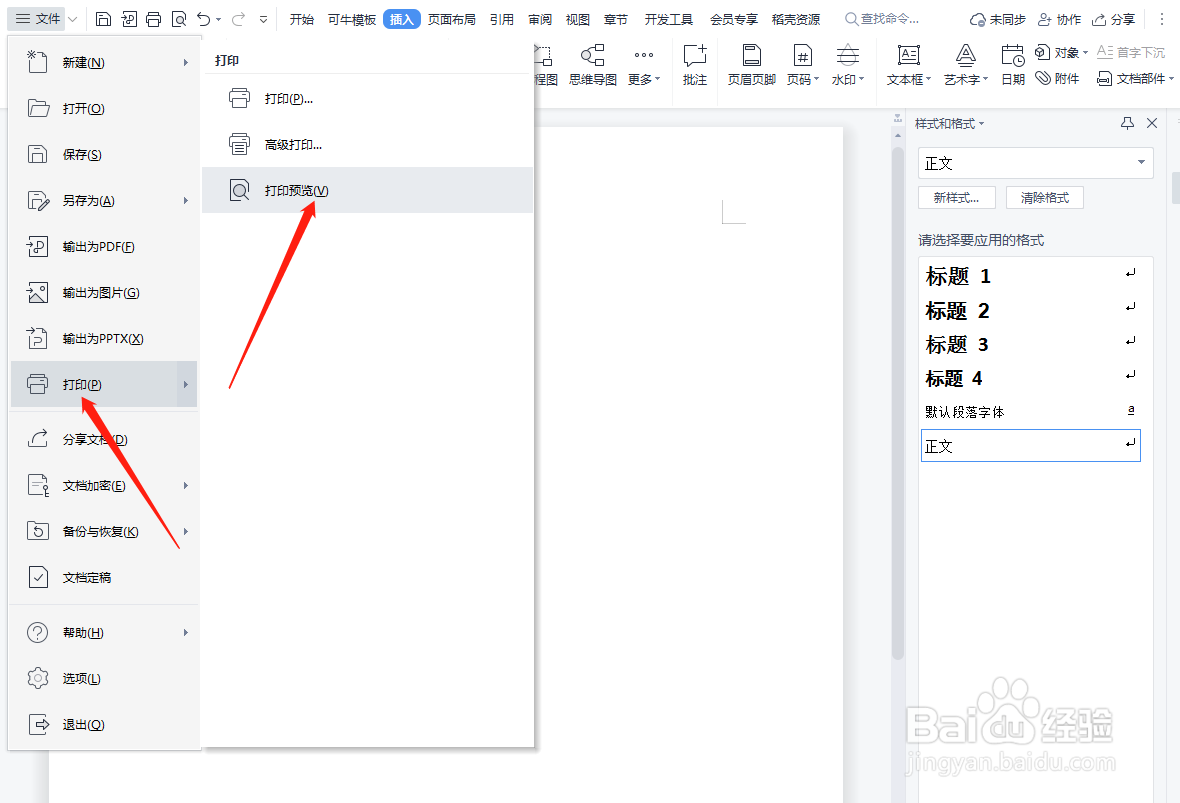Apply the 默认段落字体 style
1180x803 pixels.
click(1031, 412)
